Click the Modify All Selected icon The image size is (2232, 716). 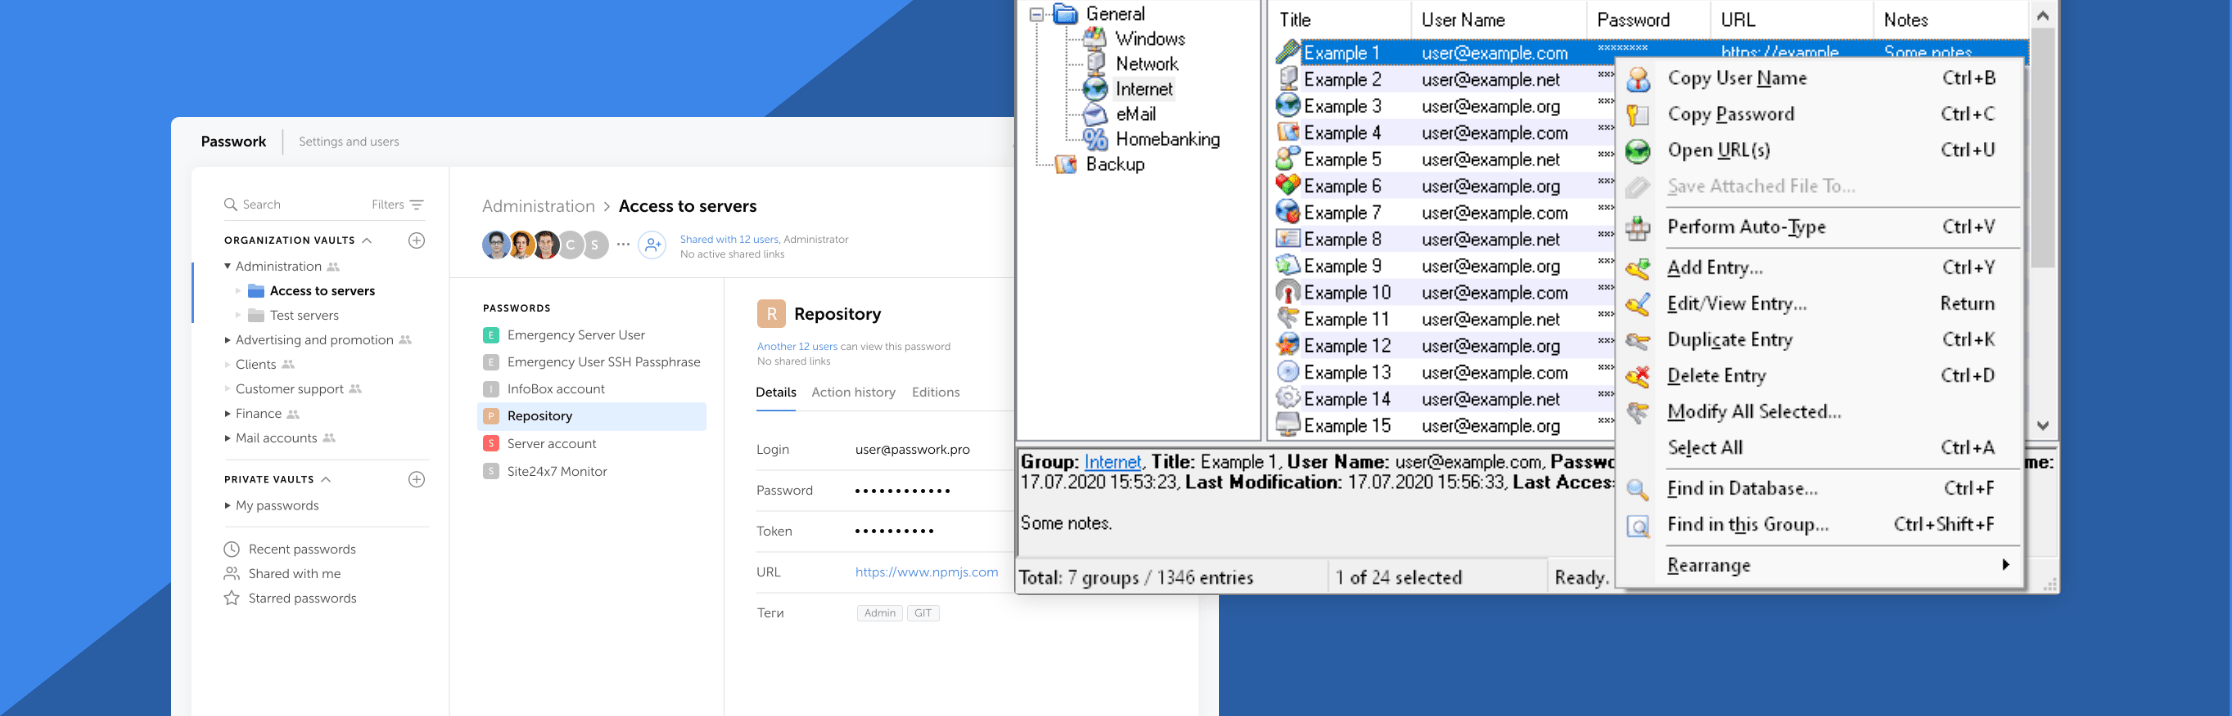pyautogui.click(x=1638, y=412)
